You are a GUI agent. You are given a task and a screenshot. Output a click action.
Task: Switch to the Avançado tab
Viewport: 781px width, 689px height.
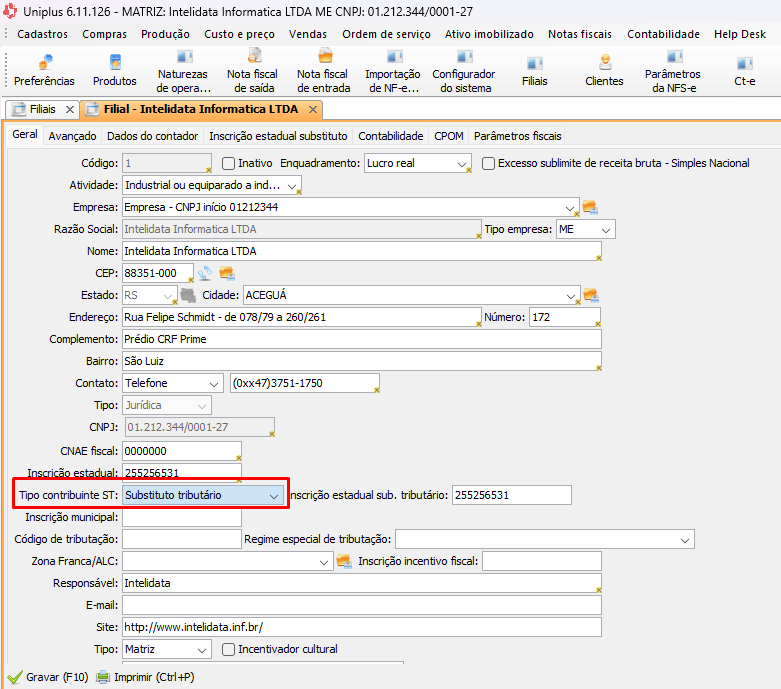pyautogui.click(x=72, y=136)
